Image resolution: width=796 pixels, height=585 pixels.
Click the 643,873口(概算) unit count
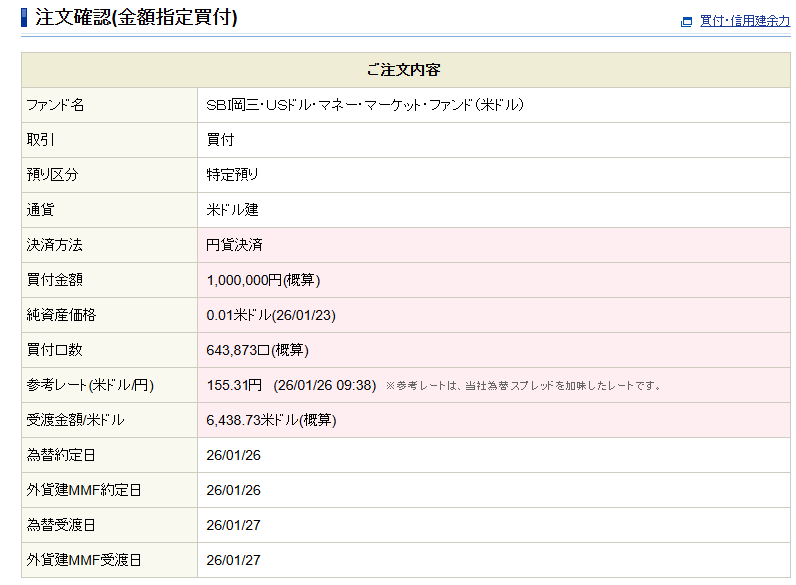(x=257, y=350)
